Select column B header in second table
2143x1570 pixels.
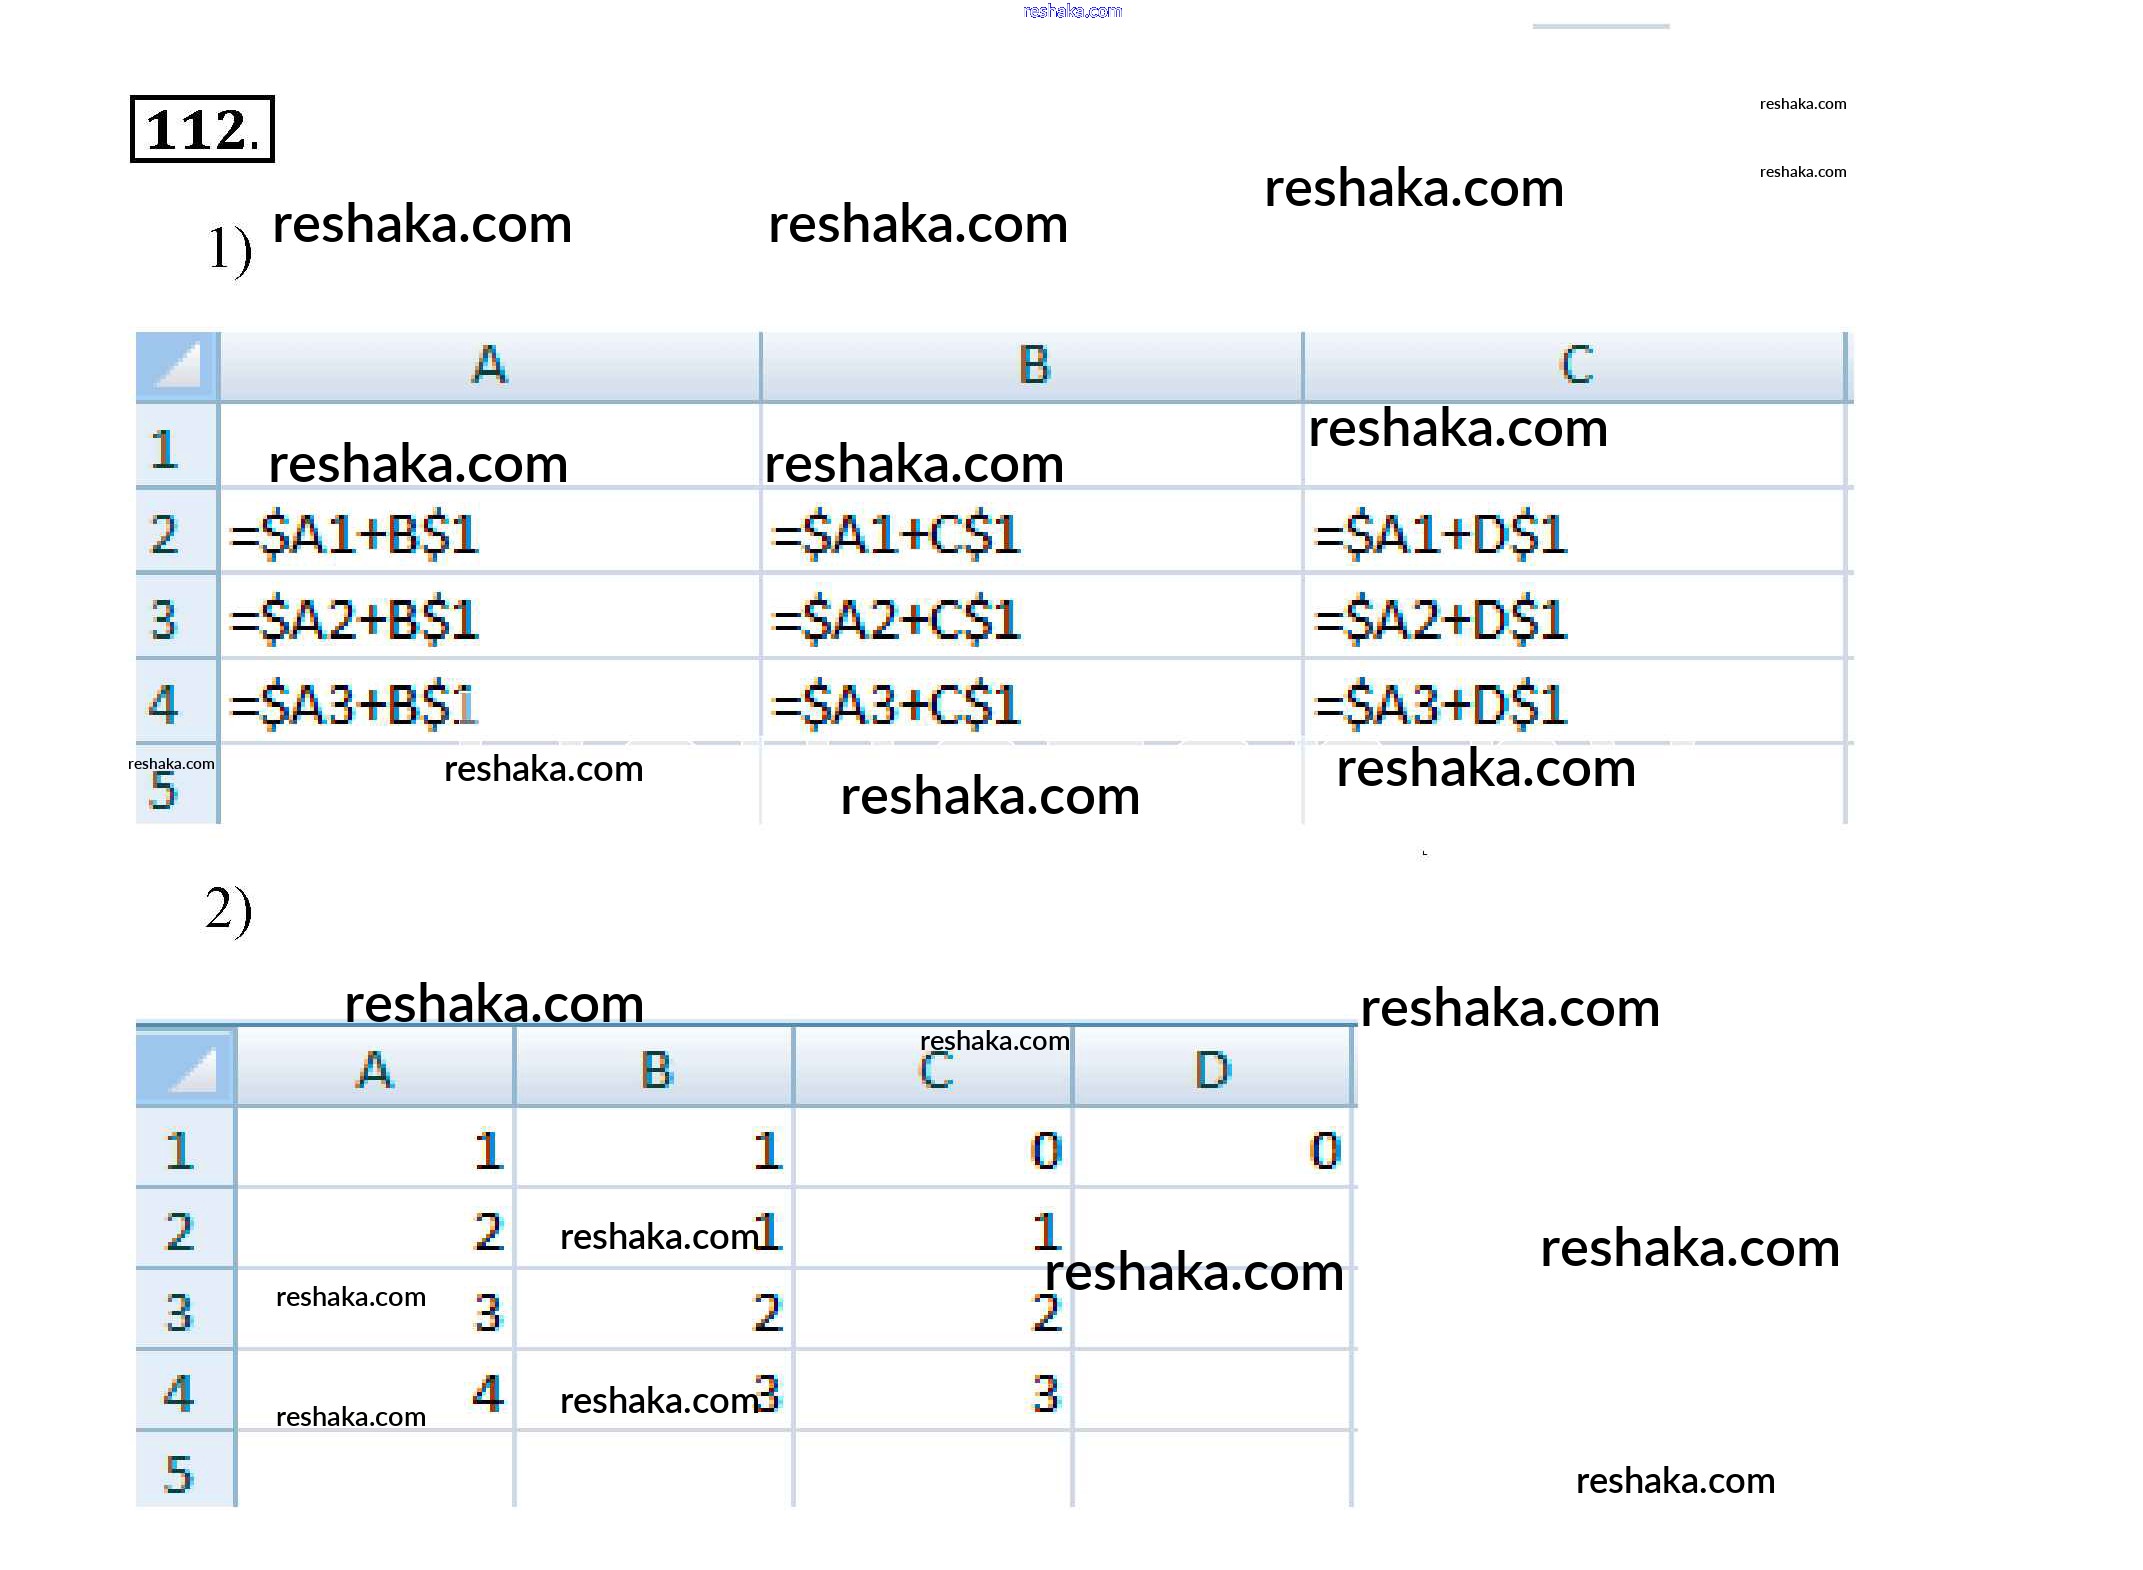655,1070
